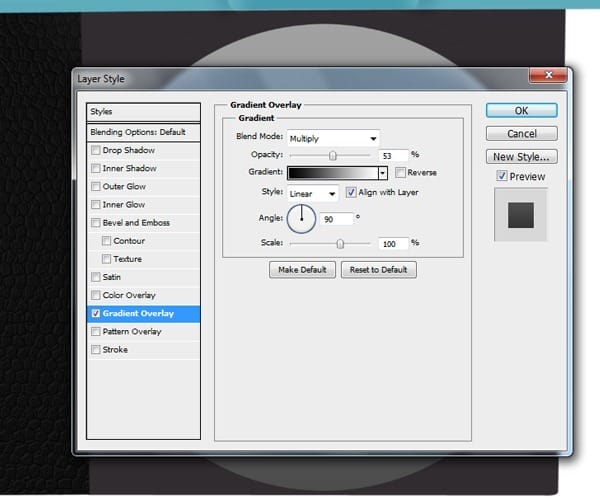
Task: Click the OK button
Action: click(x=522, y=111)
